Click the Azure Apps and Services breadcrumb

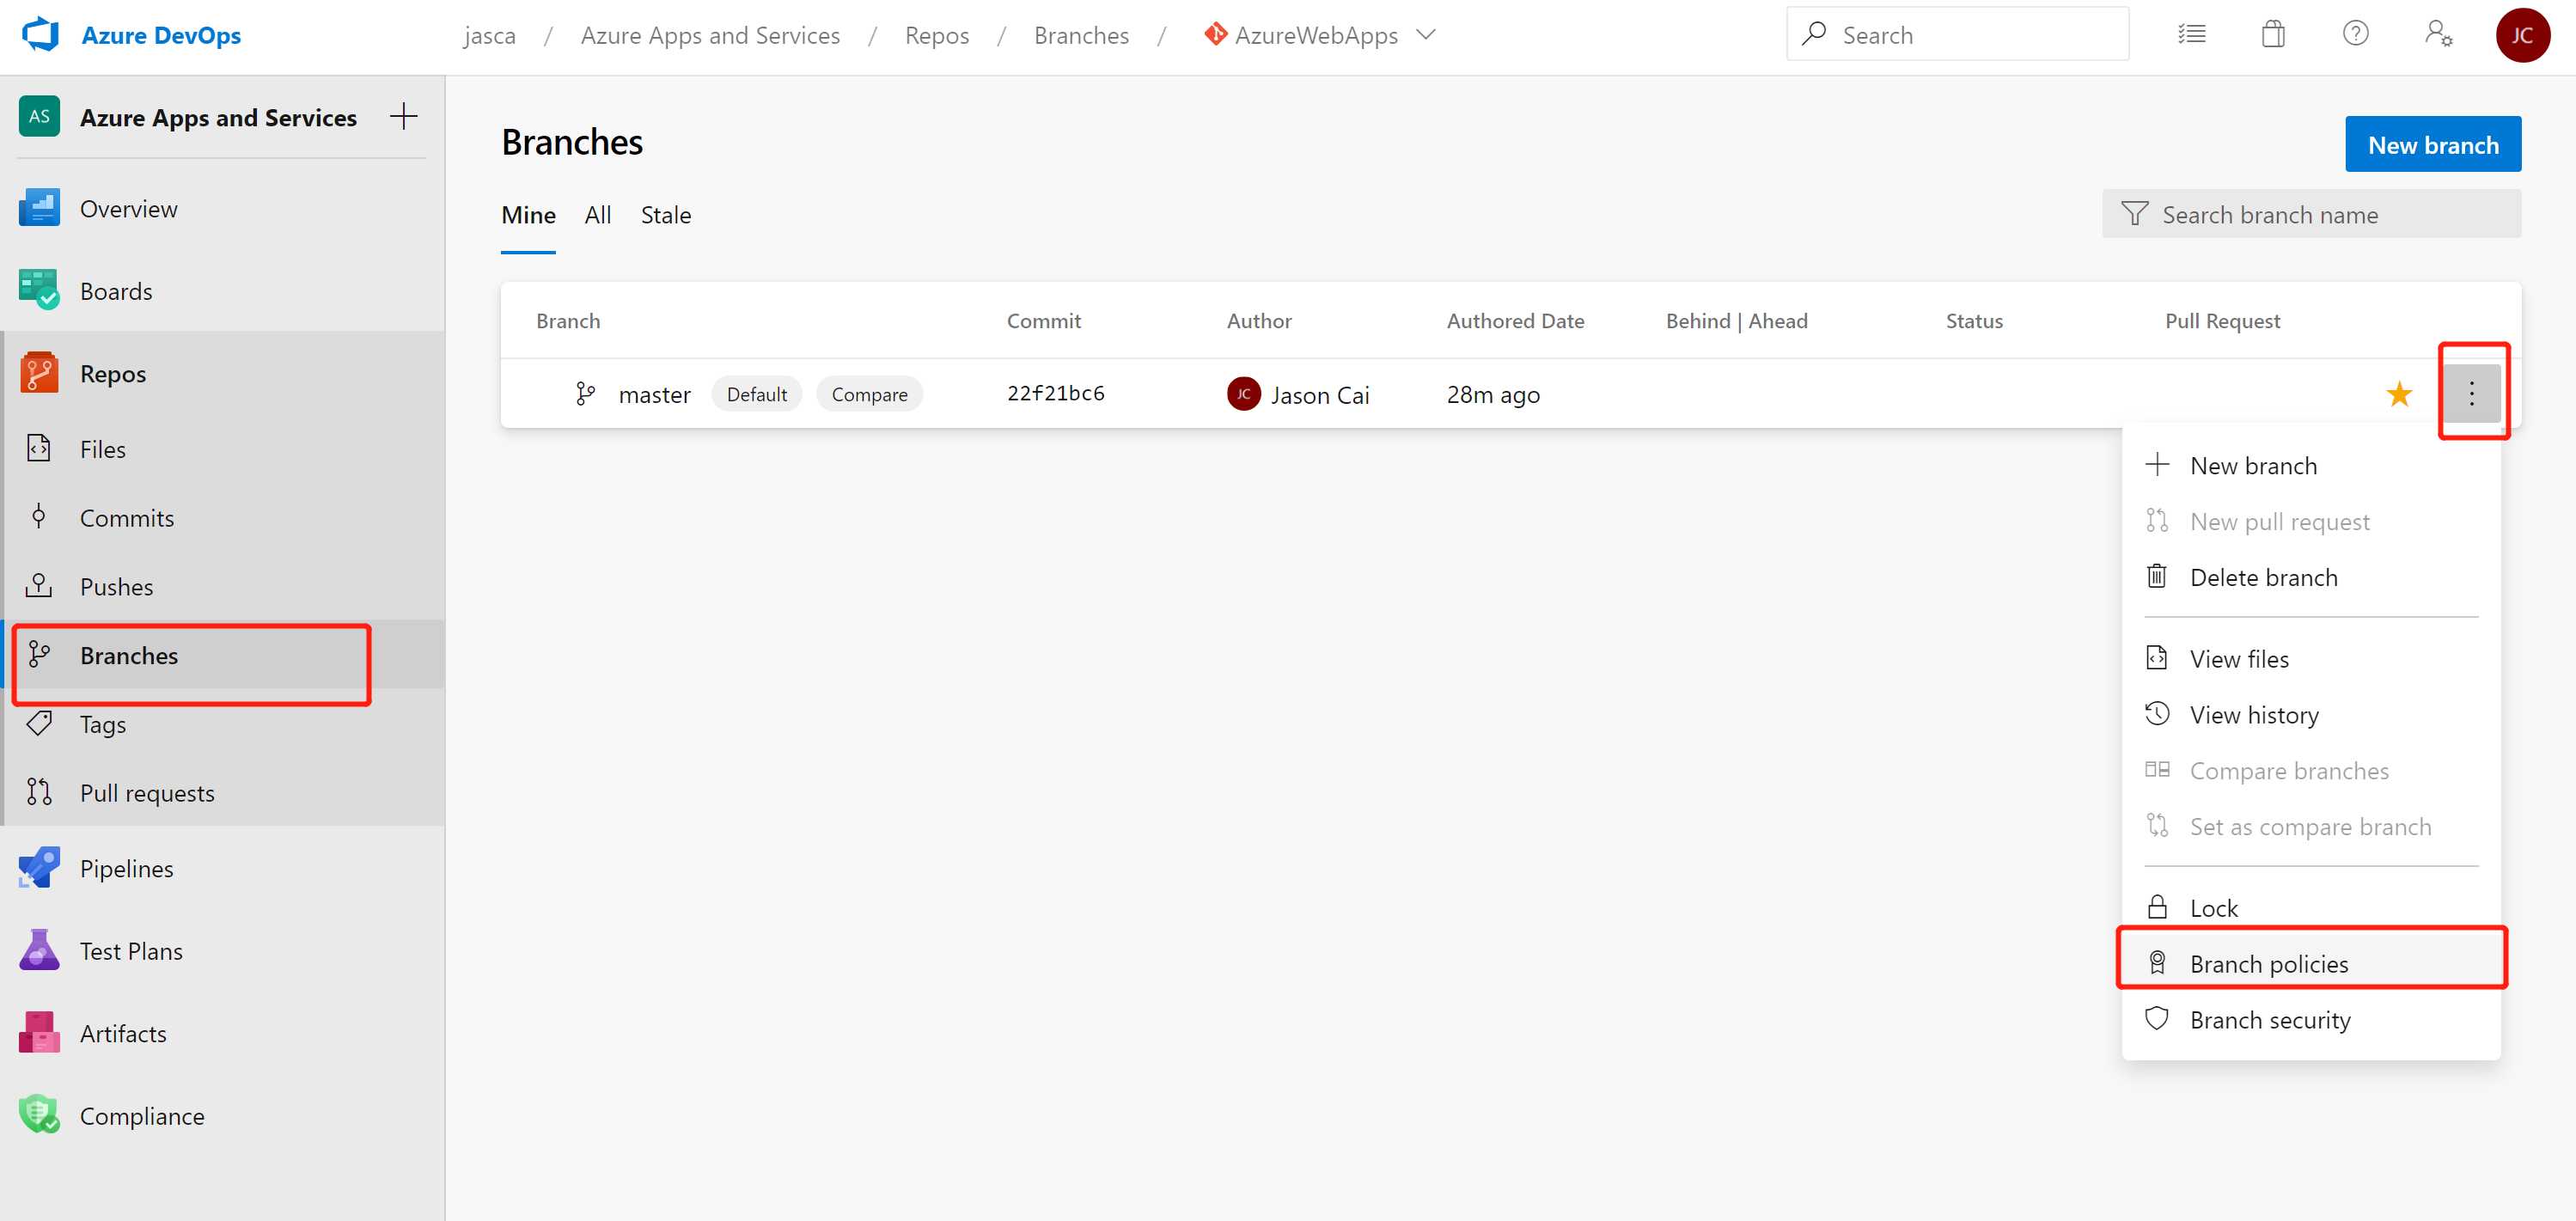[x=710, y=35]
